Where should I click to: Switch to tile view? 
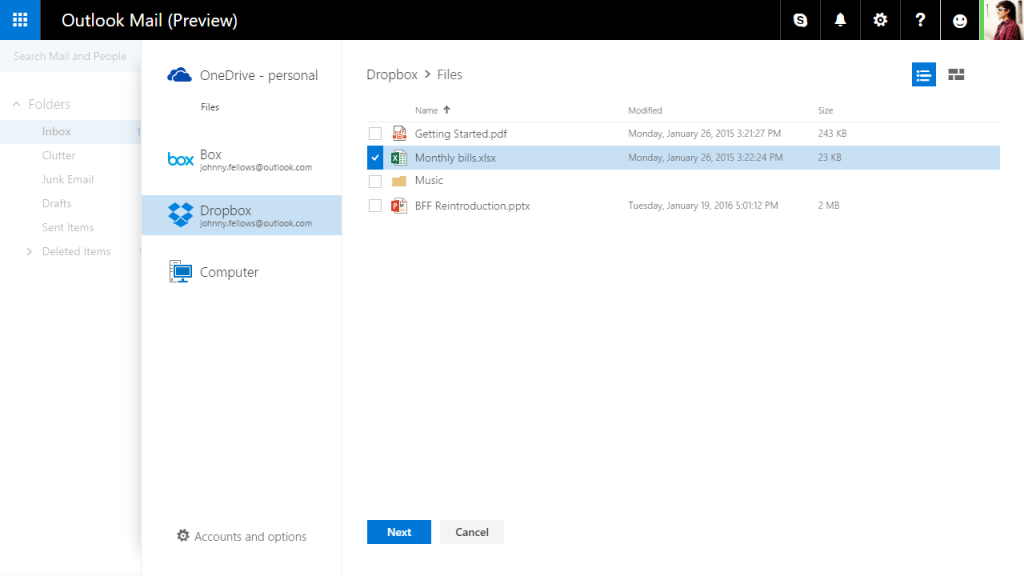[x=955, y=74]
